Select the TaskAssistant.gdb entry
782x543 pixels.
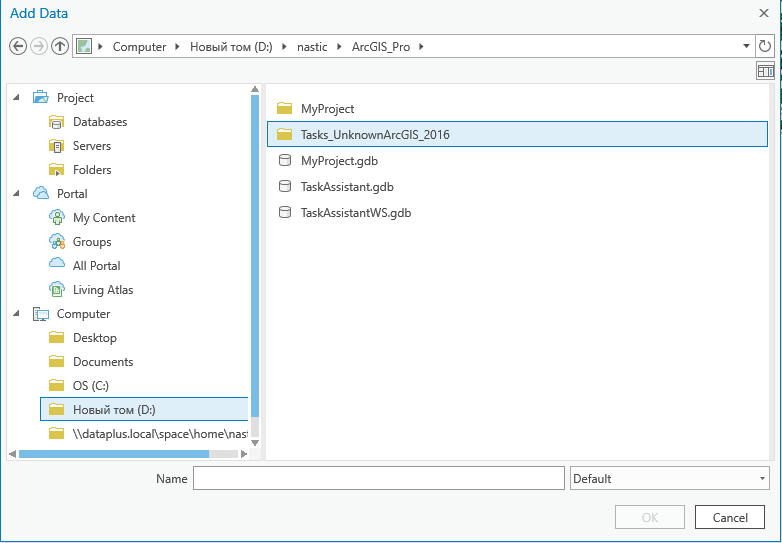pos(347,187)
